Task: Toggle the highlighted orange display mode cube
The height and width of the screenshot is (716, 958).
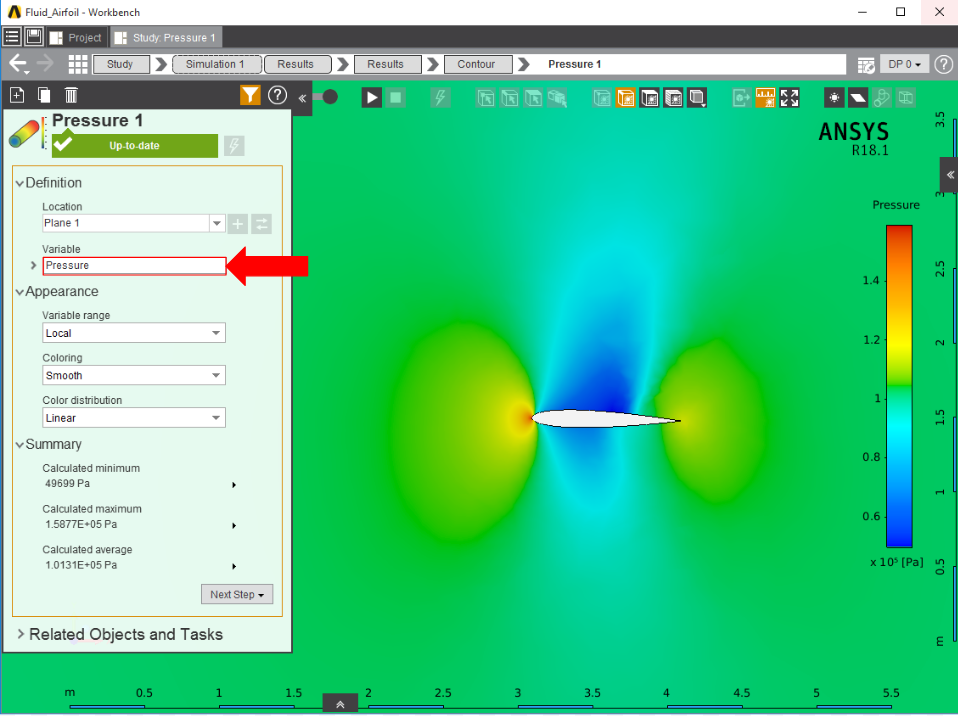Action: pos(626,98)
